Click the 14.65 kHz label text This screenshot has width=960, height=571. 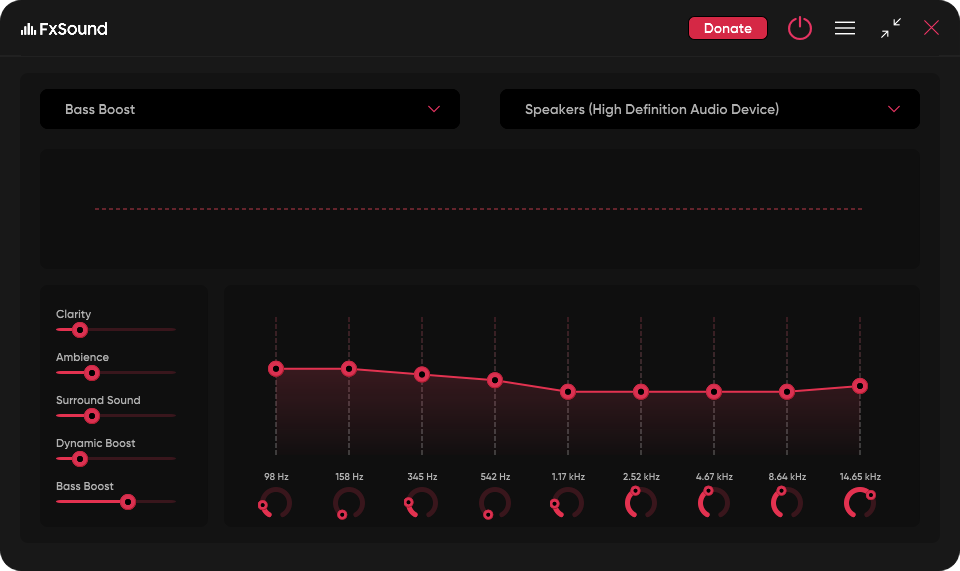[860, 477]
